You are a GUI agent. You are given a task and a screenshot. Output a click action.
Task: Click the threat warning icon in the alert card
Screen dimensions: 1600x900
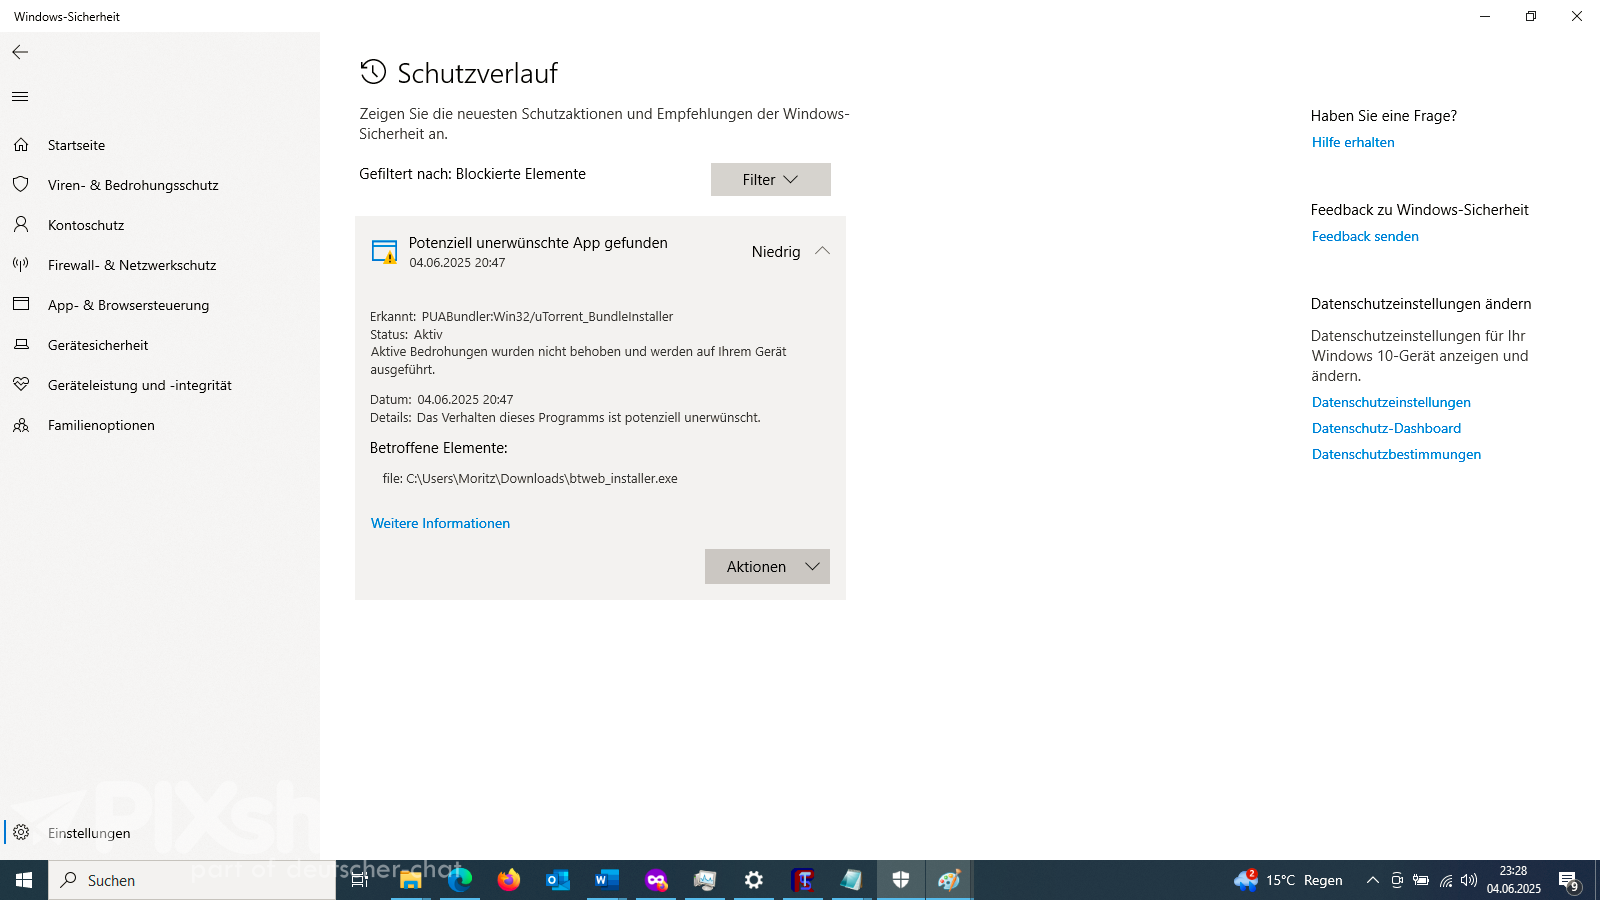(384, 252)
